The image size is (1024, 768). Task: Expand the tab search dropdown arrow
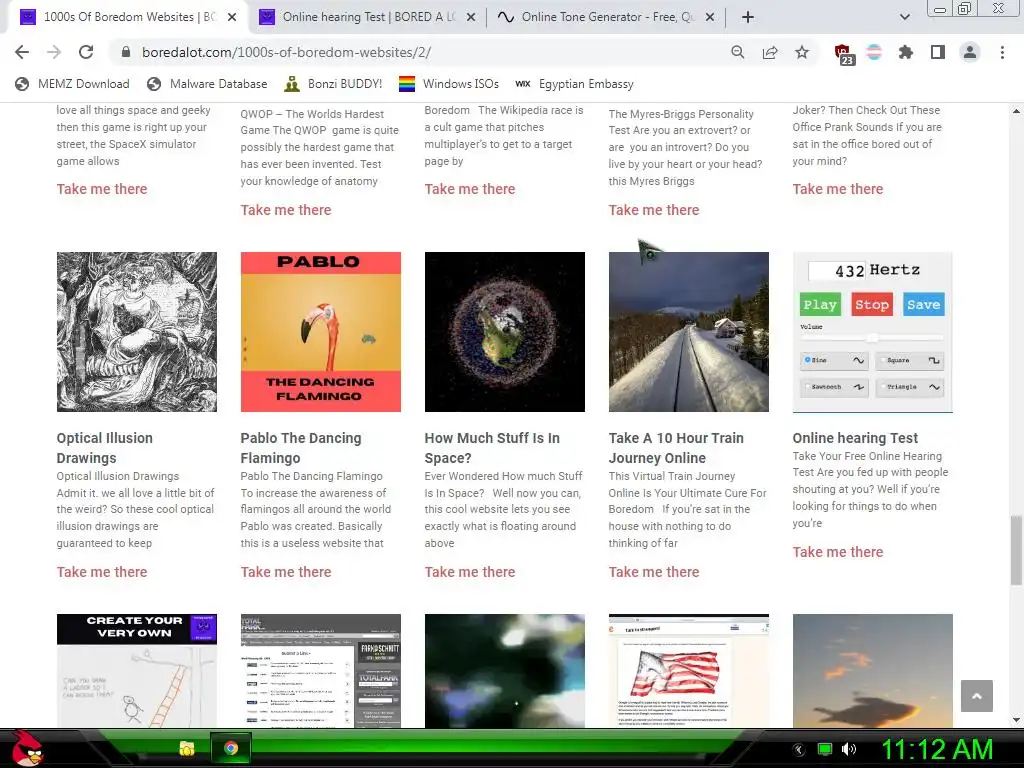tap(904, 17)
